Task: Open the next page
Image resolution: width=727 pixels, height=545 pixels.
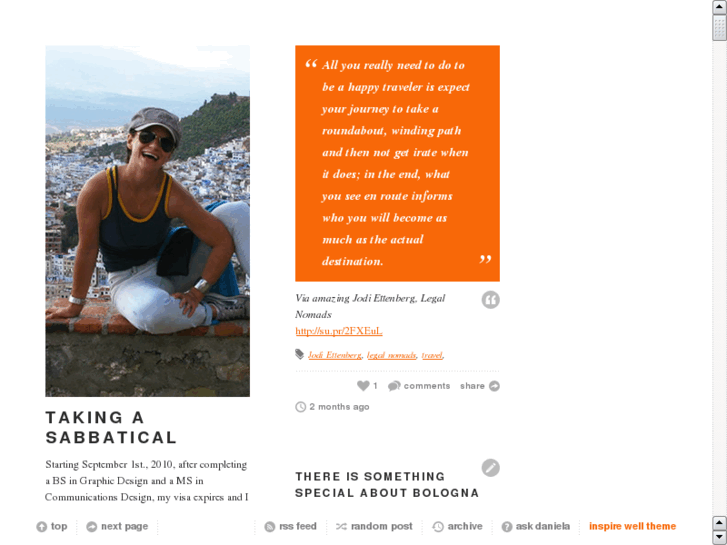Action: (117, 526)
